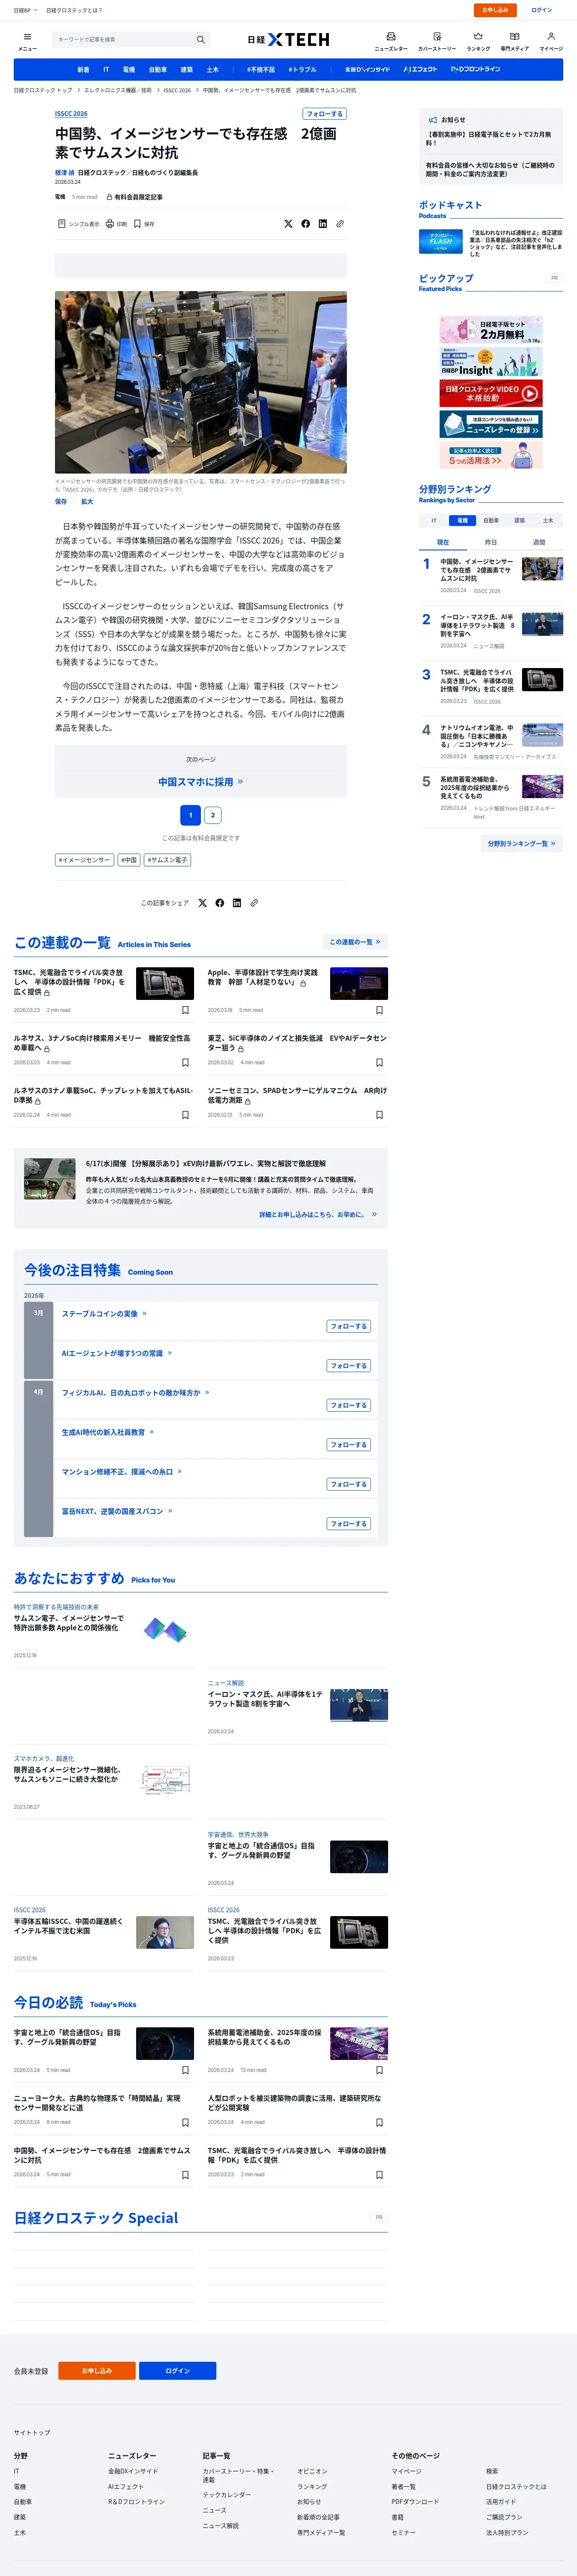Go to article page 2
Image resolution: width=577 pixels, height=2576 pixels.
click(212, 815)
